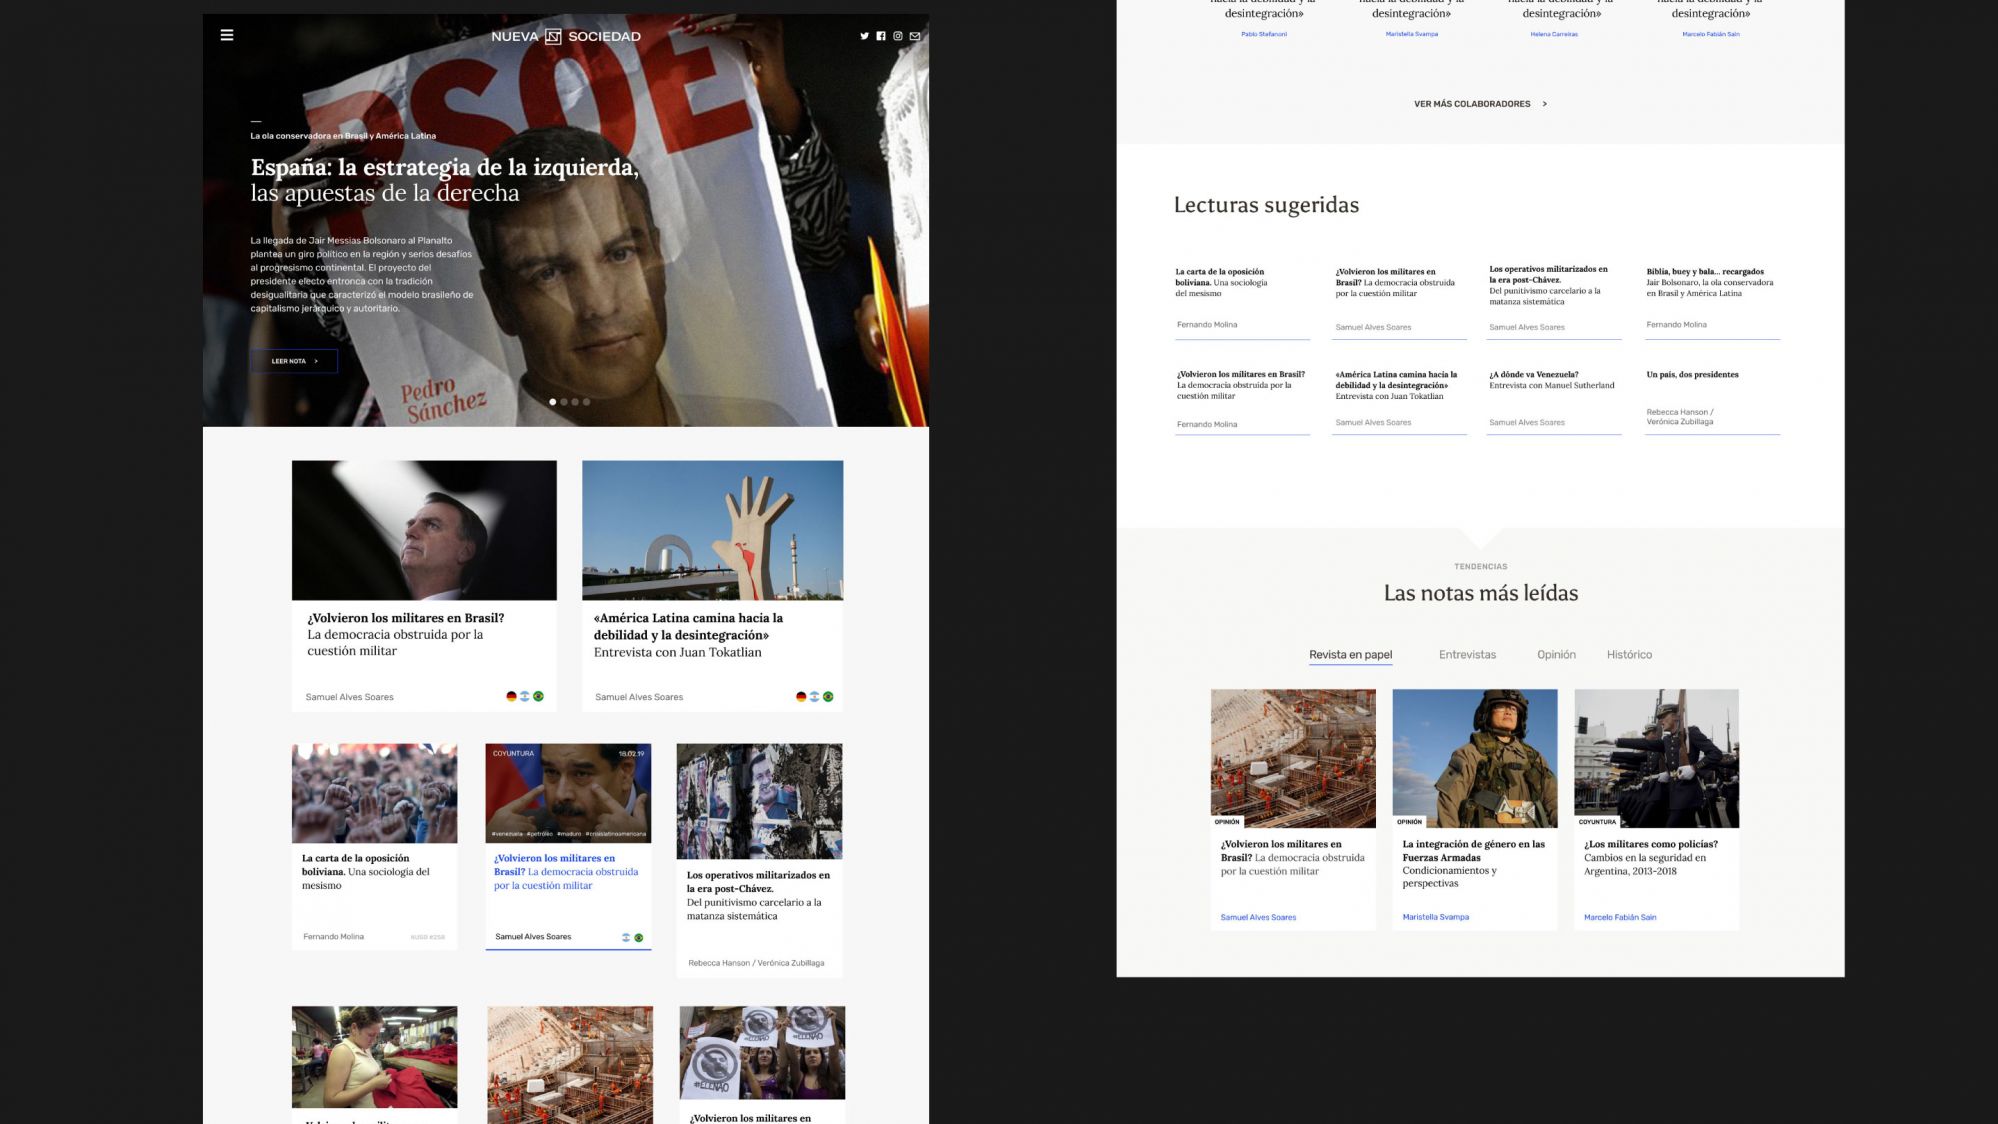This screenshot has width=1998, height=1124.
Task: Open the Bolsonaro photo thumbnail
Action: [x=424, y=530]
